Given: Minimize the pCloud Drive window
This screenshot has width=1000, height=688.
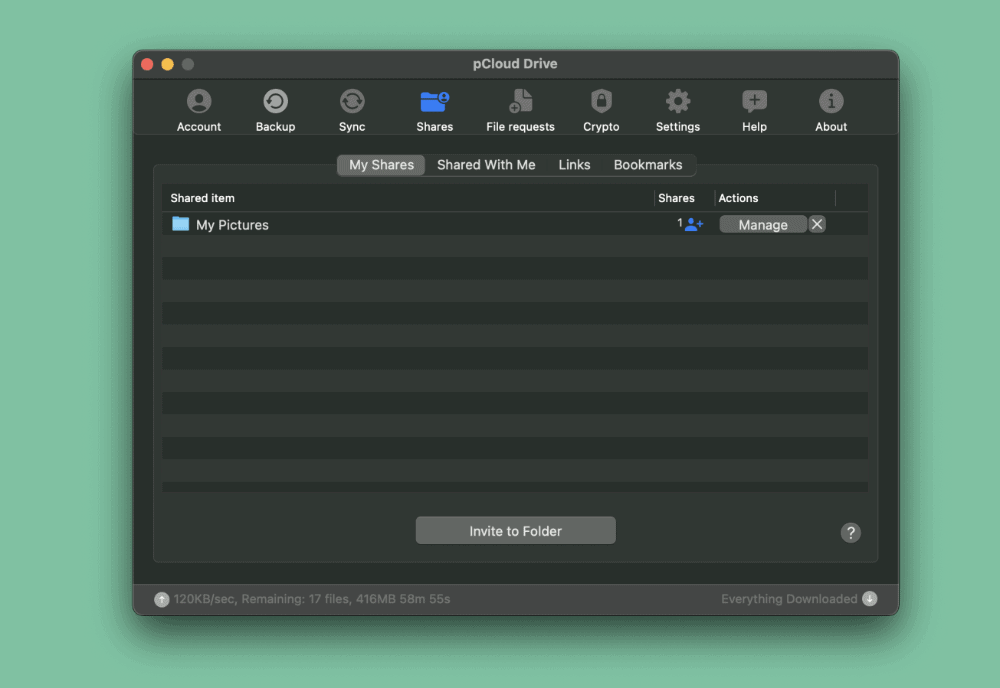Looking at the screenshot, I should pyautogui.click(x=168, y=64).
